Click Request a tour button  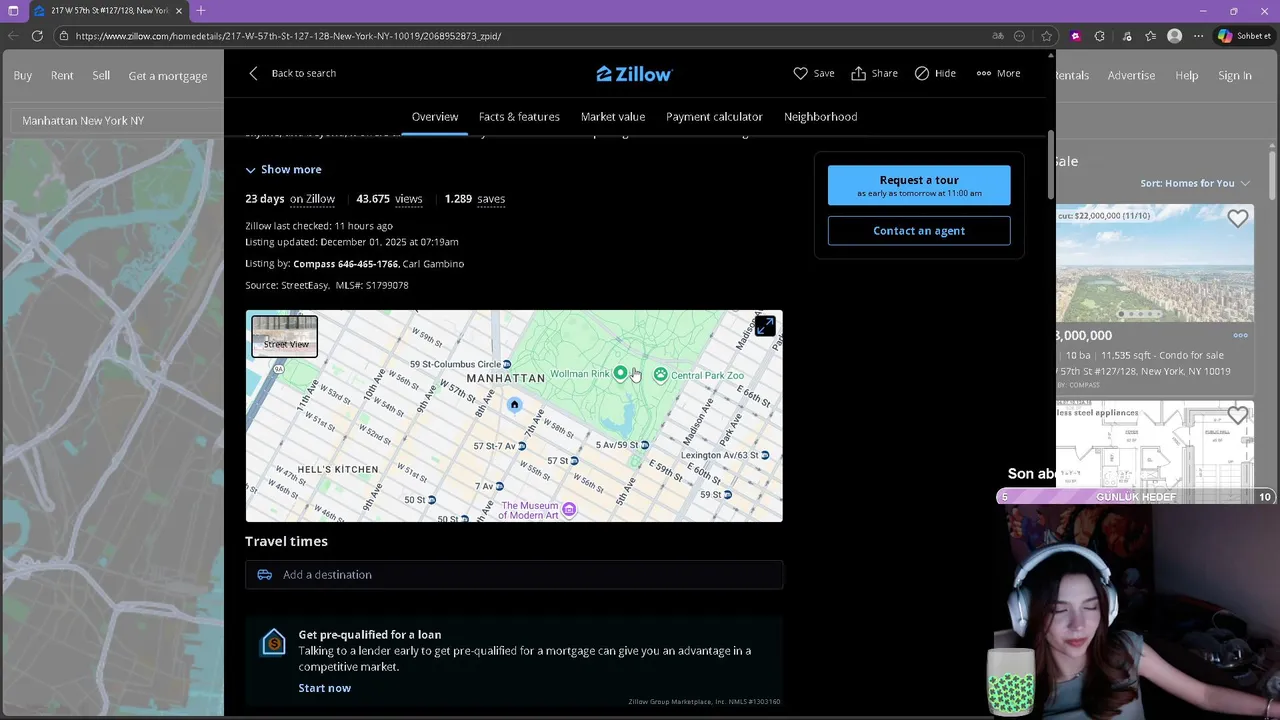[x=919, y=185]
